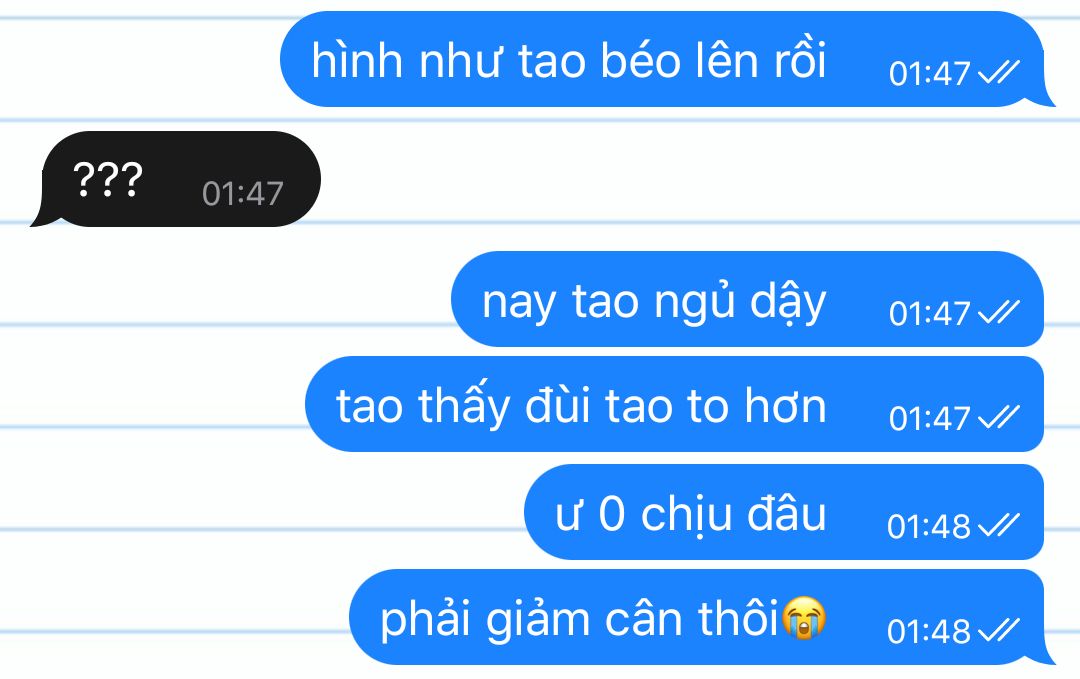
Task: Click the read ticks on 'ư 0 chịu đâu'
Action: 998,525
